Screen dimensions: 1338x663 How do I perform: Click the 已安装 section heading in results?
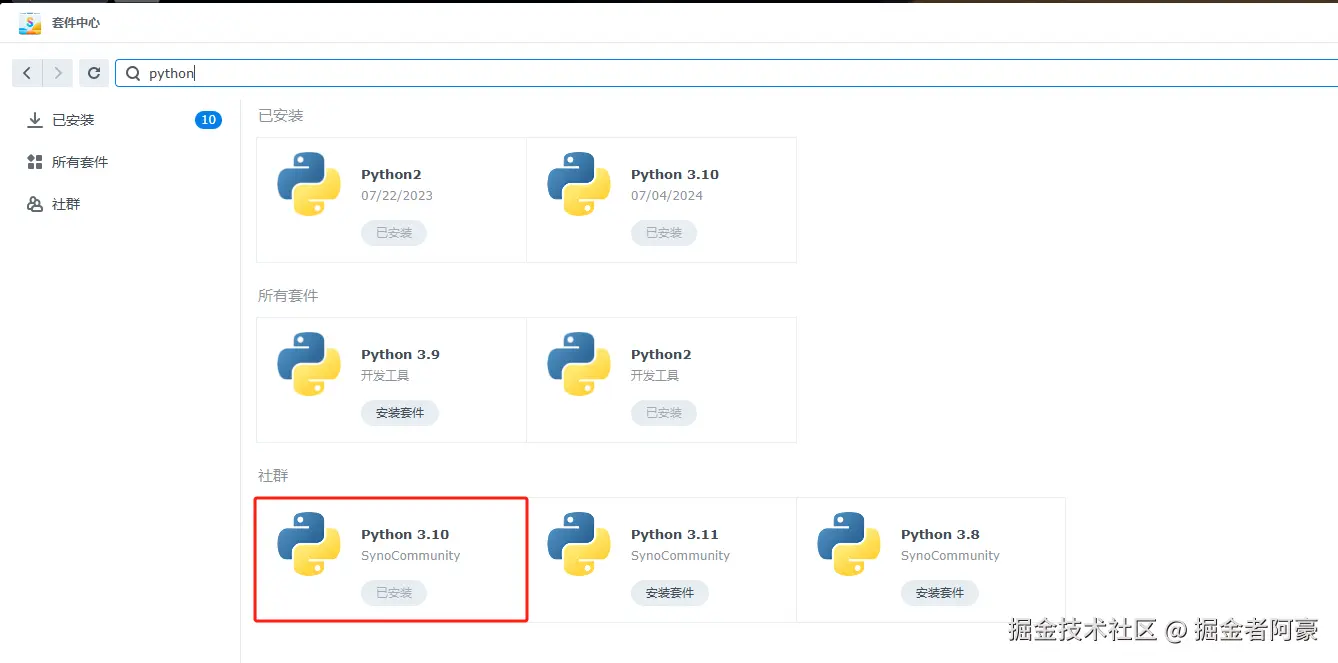click(x=281, y=116)
